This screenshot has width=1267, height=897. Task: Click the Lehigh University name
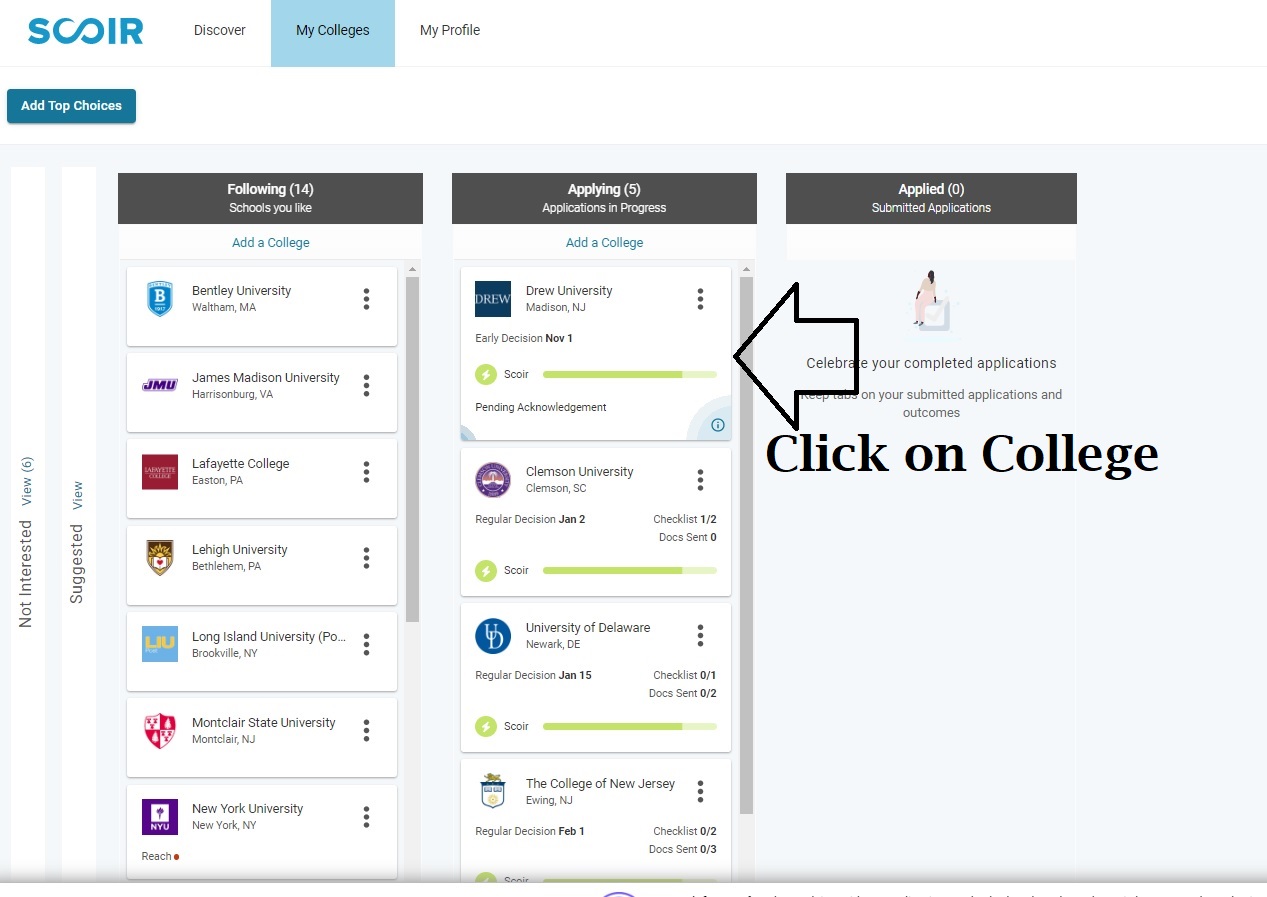tap(239, 550)
